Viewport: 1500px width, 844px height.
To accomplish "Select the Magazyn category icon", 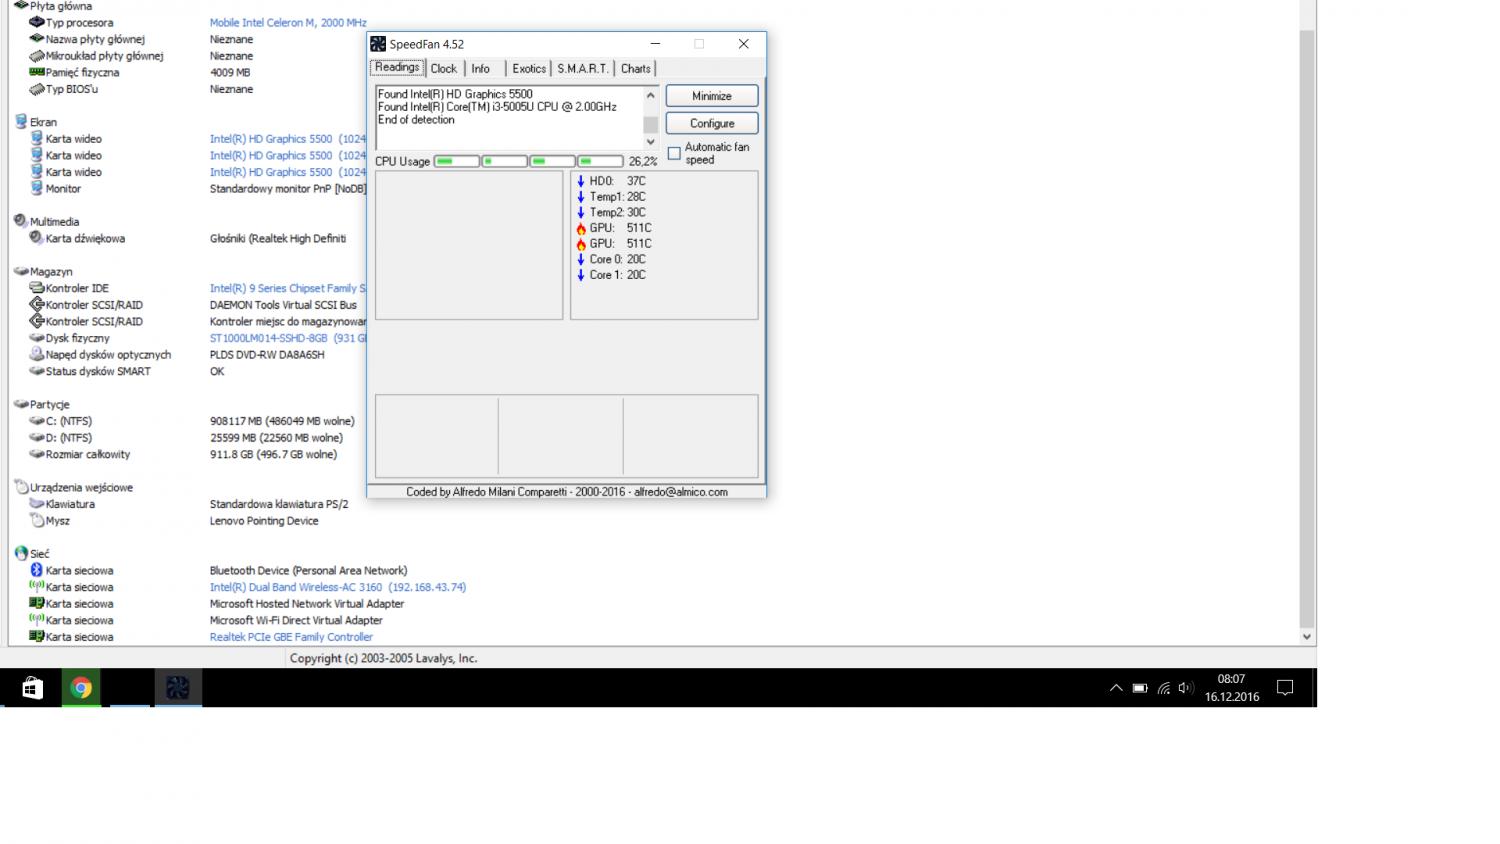I will pos(21,271).
